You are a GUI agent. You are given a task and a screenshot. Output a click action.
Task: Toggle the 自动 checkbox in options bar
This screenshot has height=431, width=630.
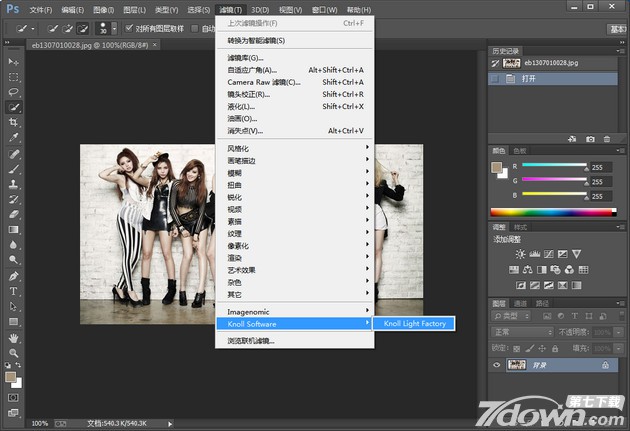coord(196,29)
